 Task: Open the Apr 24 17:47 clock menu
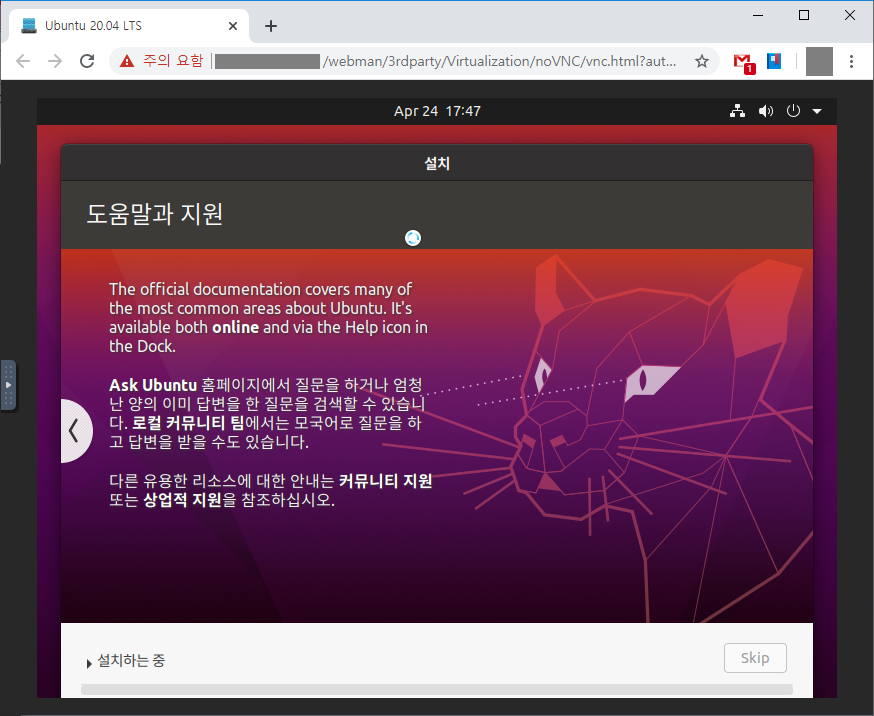point(437,111)
